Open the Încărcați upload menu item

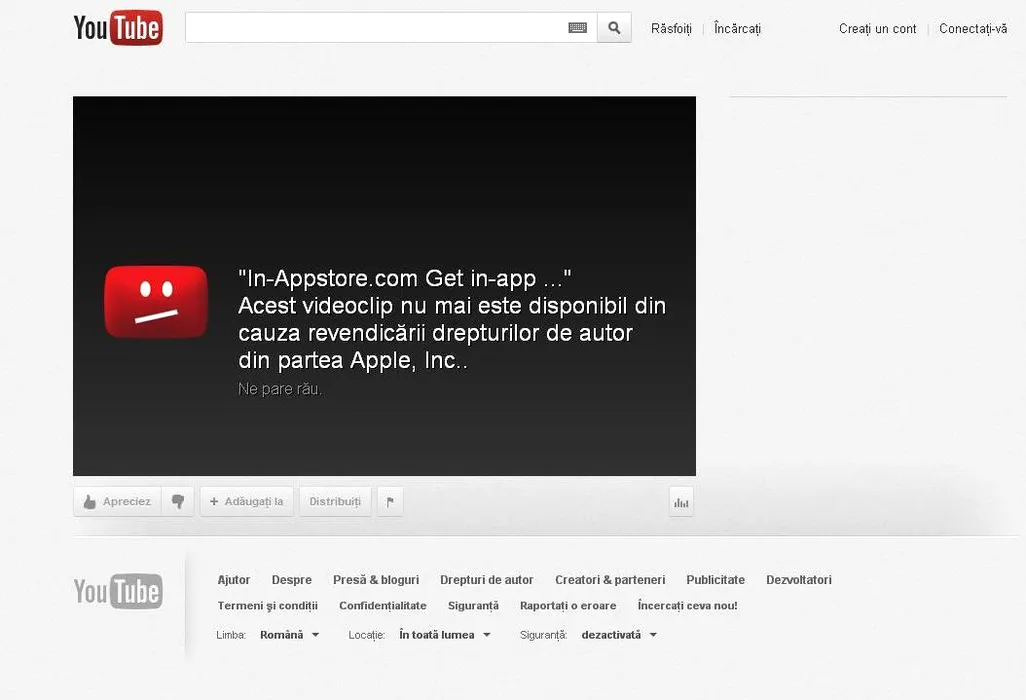(737, 29)
